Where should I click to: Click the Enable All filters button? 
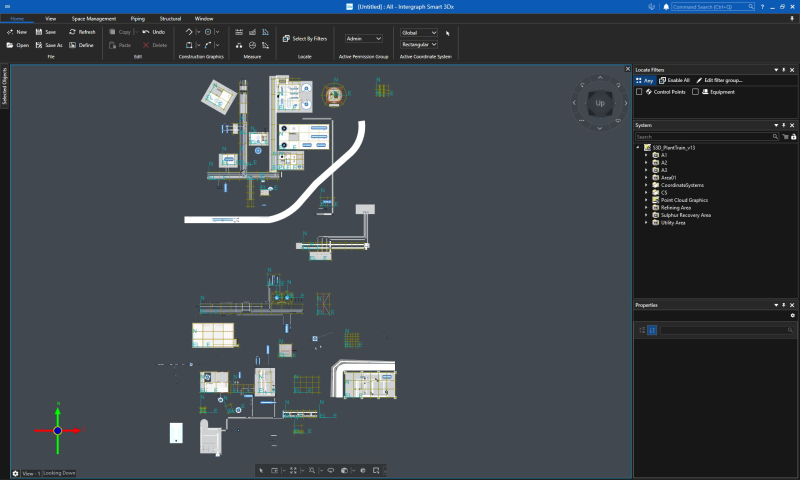tap(674, 80)
